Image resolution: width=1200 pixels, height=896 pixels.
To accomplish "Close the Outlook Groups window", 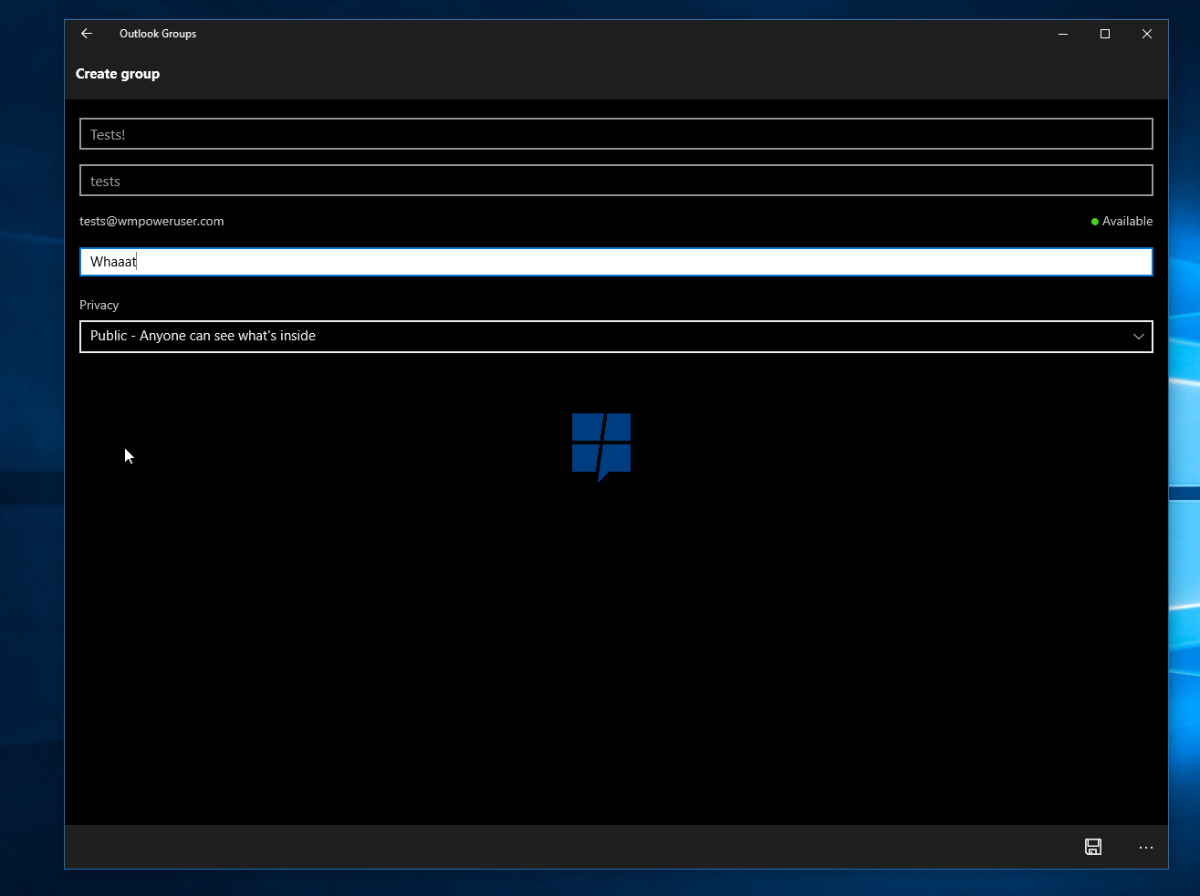I will (1147, 34).
